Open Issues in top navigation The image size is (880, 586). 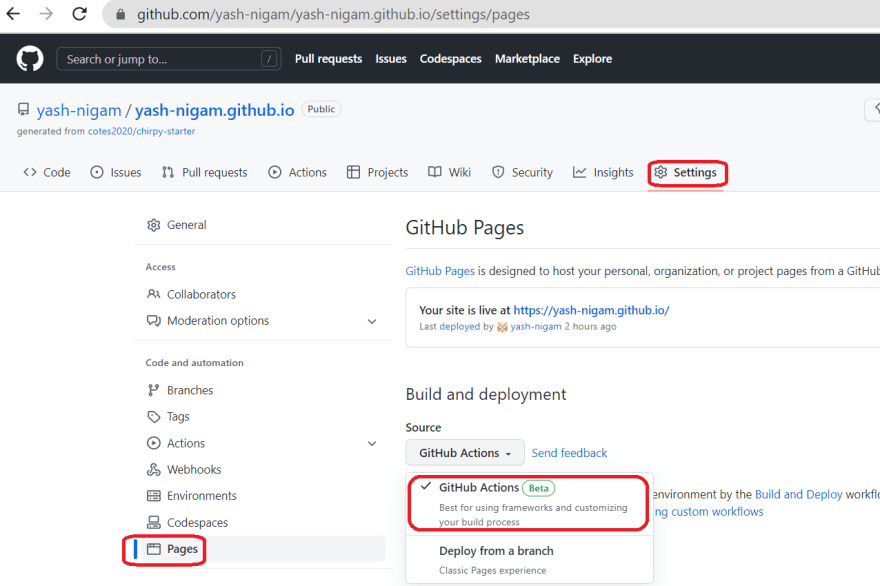coord(391,58)
